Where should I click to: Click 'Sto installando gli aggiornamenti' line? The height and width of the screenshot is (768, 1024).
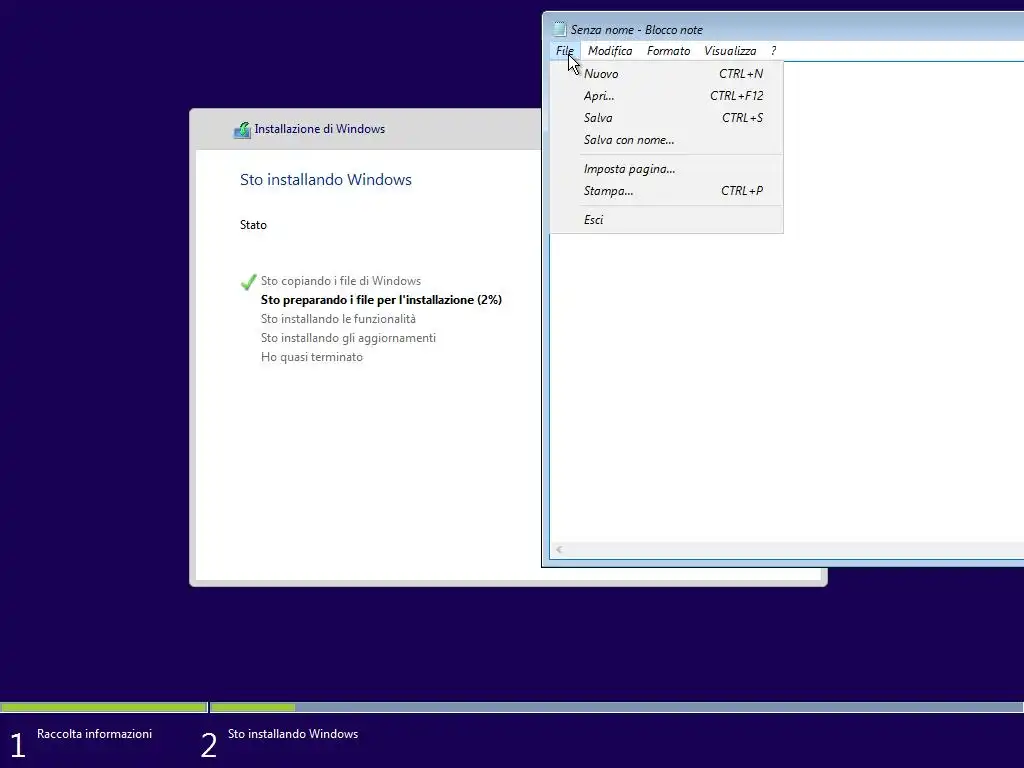click(348, 338)
